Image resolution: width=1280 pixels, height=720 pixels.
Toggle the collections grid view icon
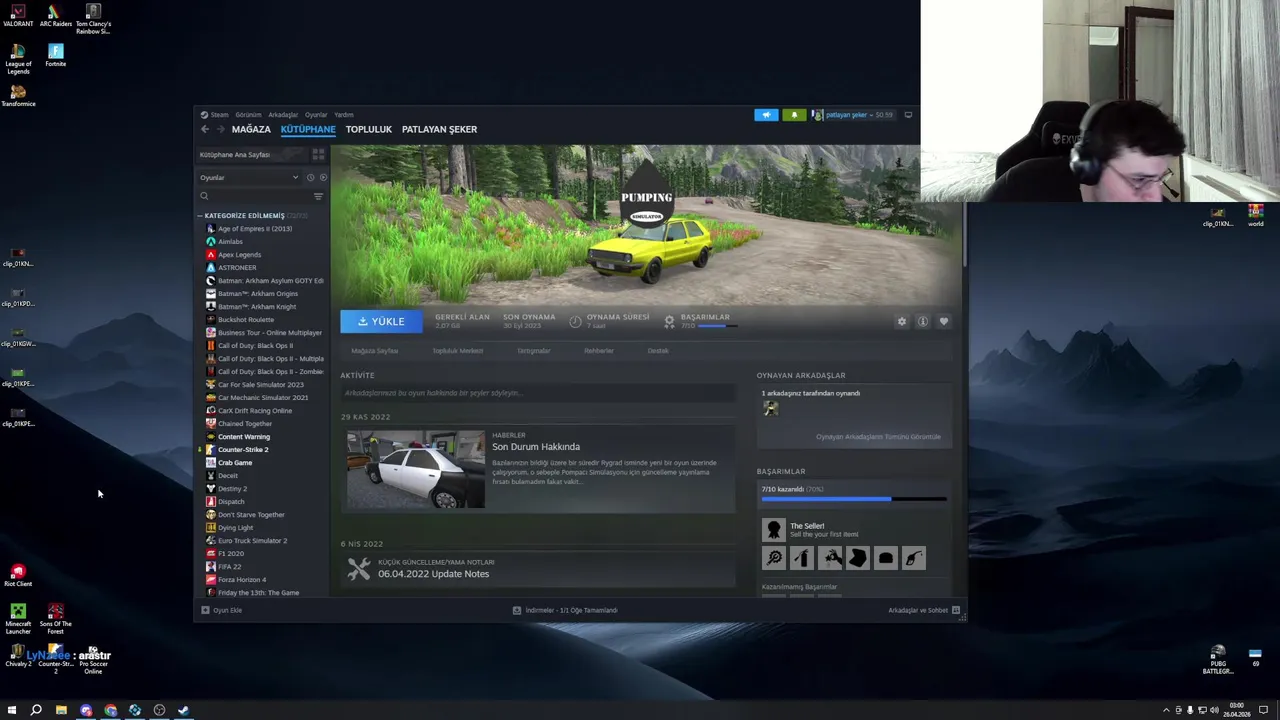click(318, 155)
